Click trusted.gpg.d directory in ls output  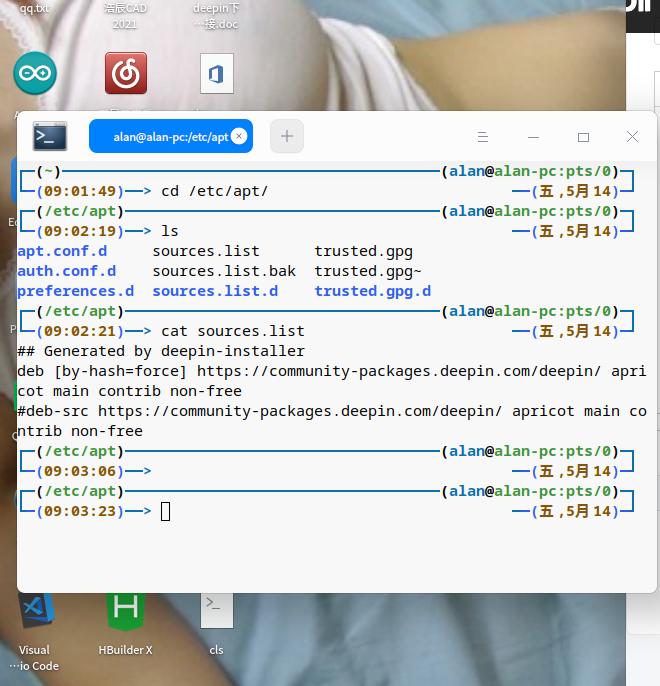[x=373, y=292]
